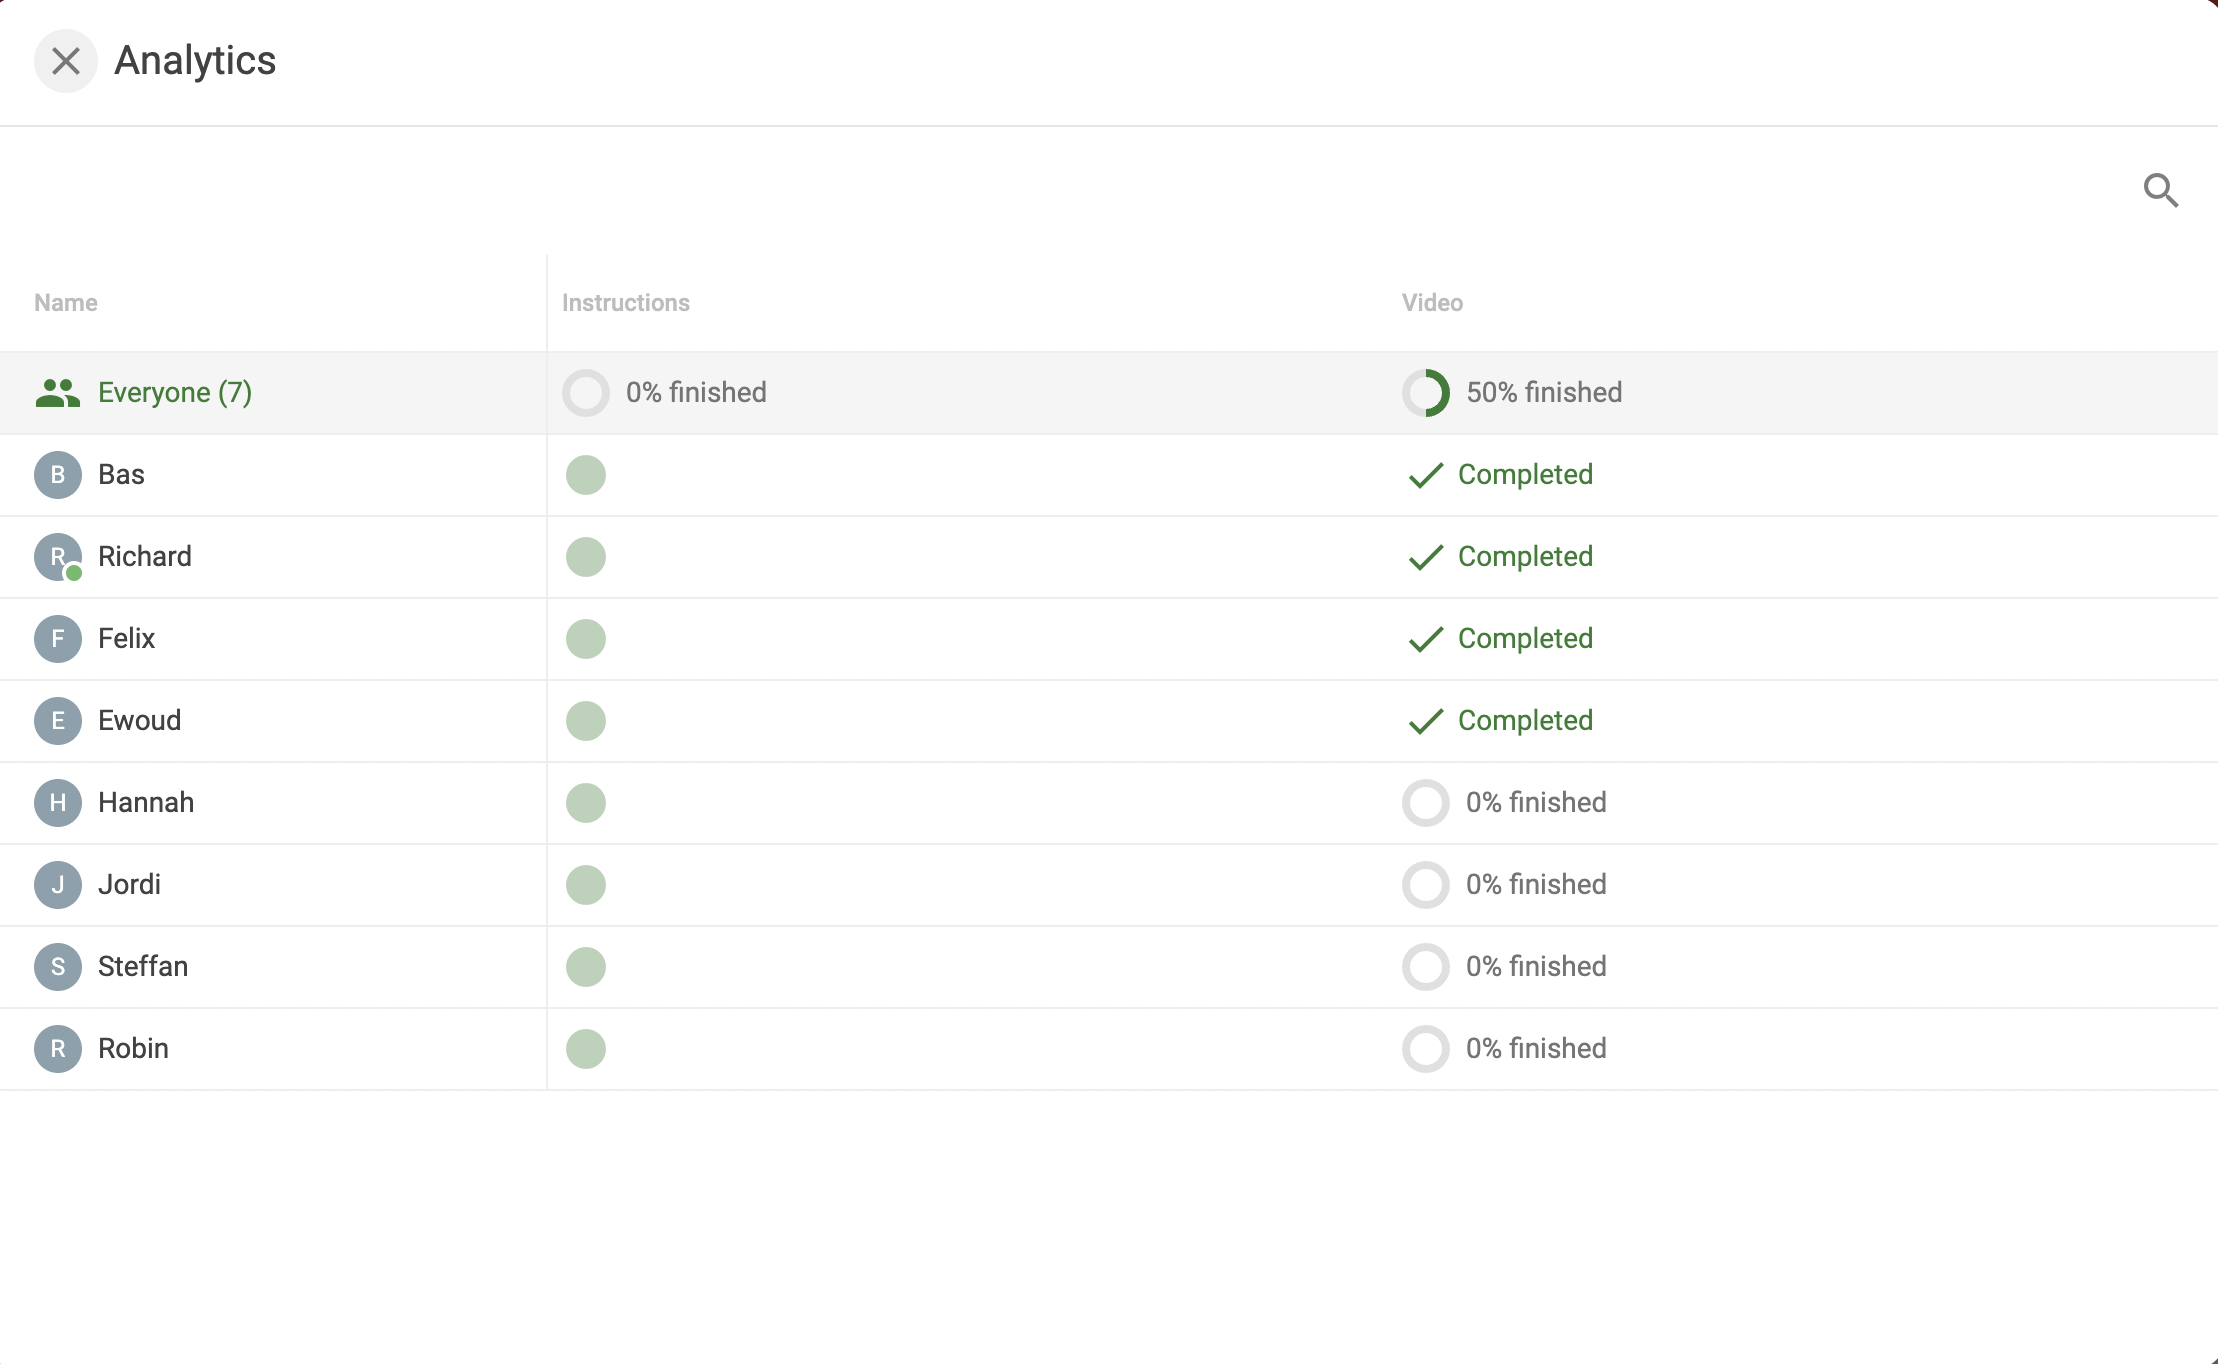Click the Instructions column header
This screenshot has width=2218, height=1364.
pos(626,303)
